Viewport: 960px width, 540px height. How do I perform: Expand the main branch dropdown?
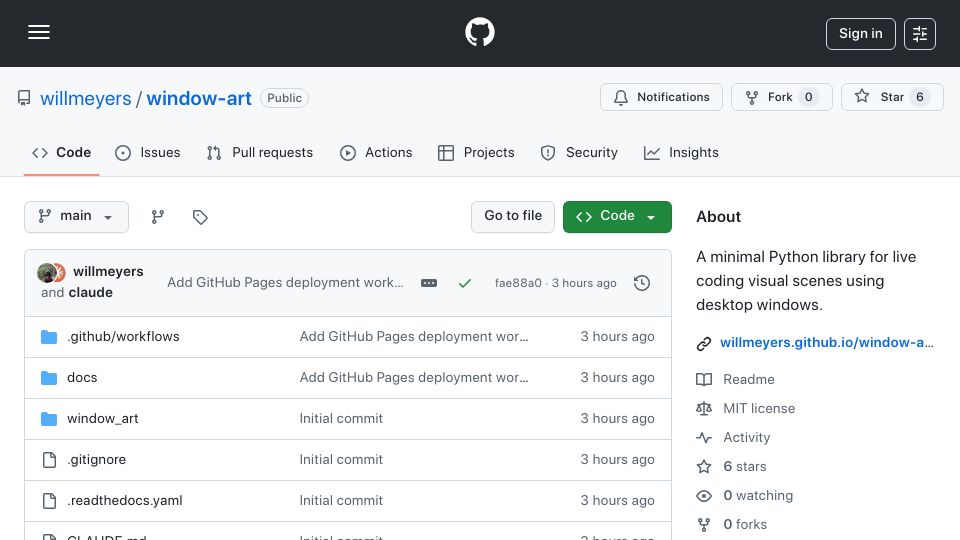pos(77,217)
